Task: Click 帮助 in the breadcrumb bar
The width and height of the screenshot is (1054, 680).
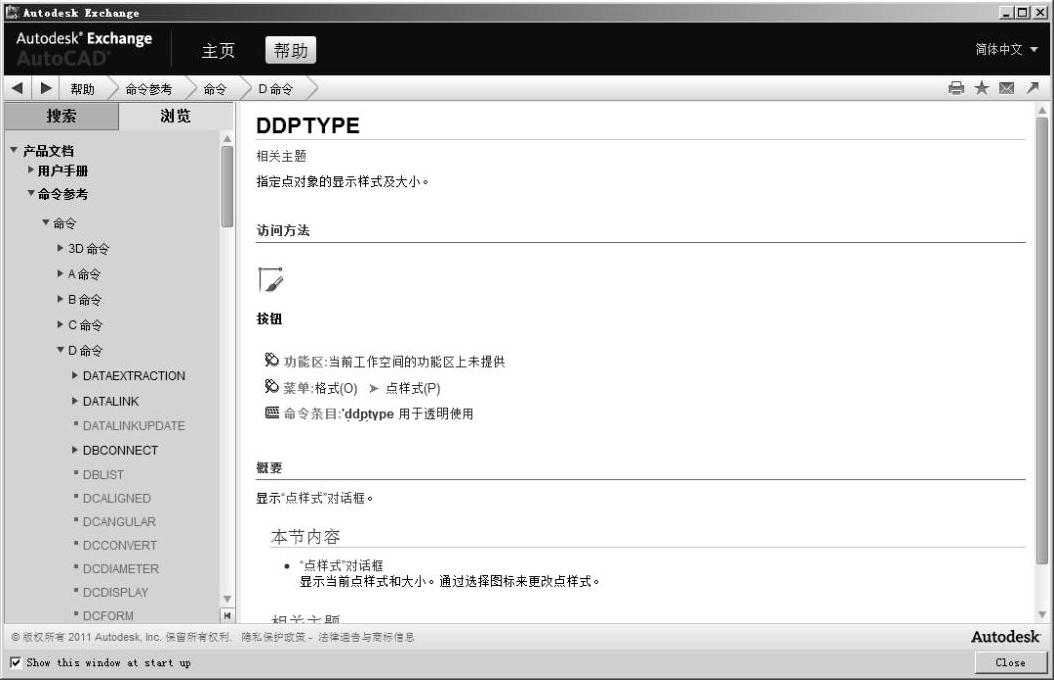Action: click(x=83, y=89)
